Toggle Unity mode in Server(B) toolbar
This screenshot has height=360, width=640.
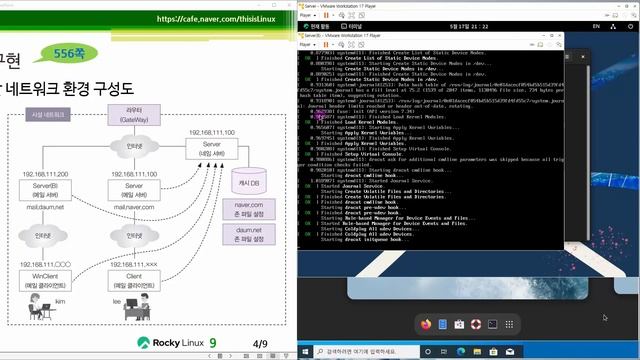click(x=362, y=44)
